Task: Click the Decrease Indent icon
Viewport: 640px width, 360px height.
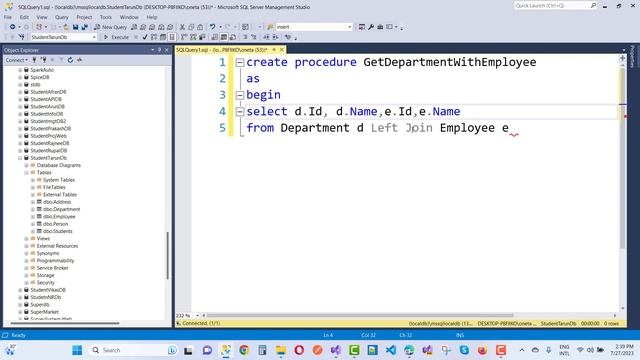Action: [x=266, y=37]
